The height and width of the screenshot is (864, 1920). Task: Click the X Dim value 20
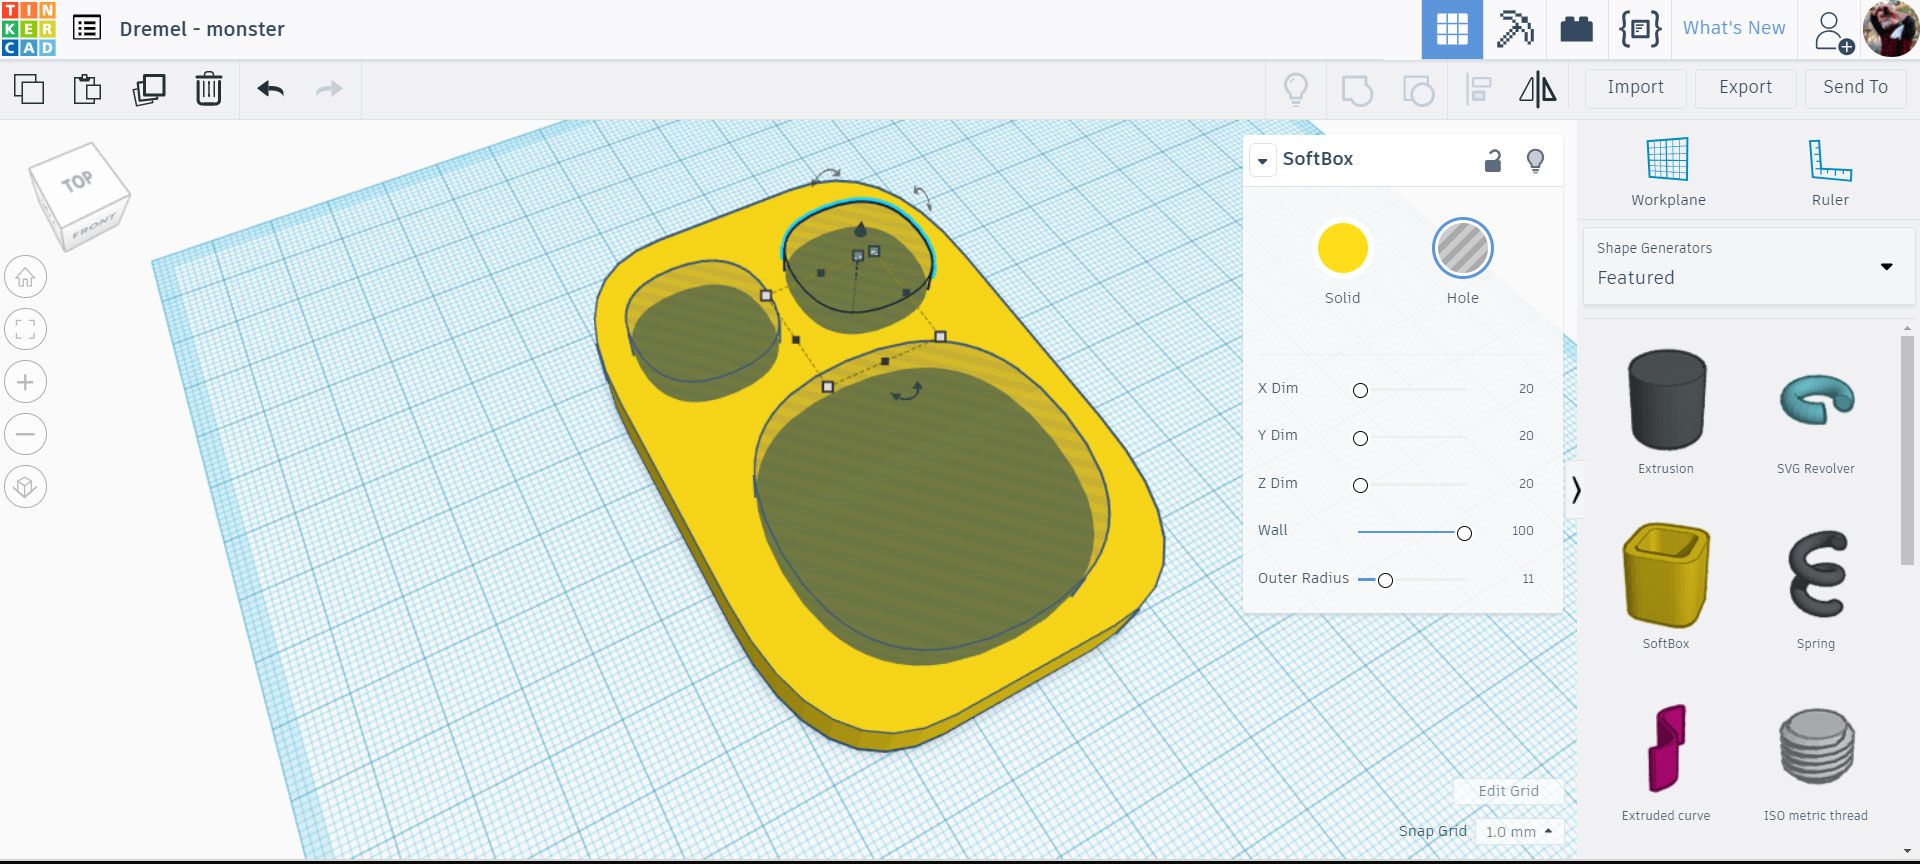1526,389
